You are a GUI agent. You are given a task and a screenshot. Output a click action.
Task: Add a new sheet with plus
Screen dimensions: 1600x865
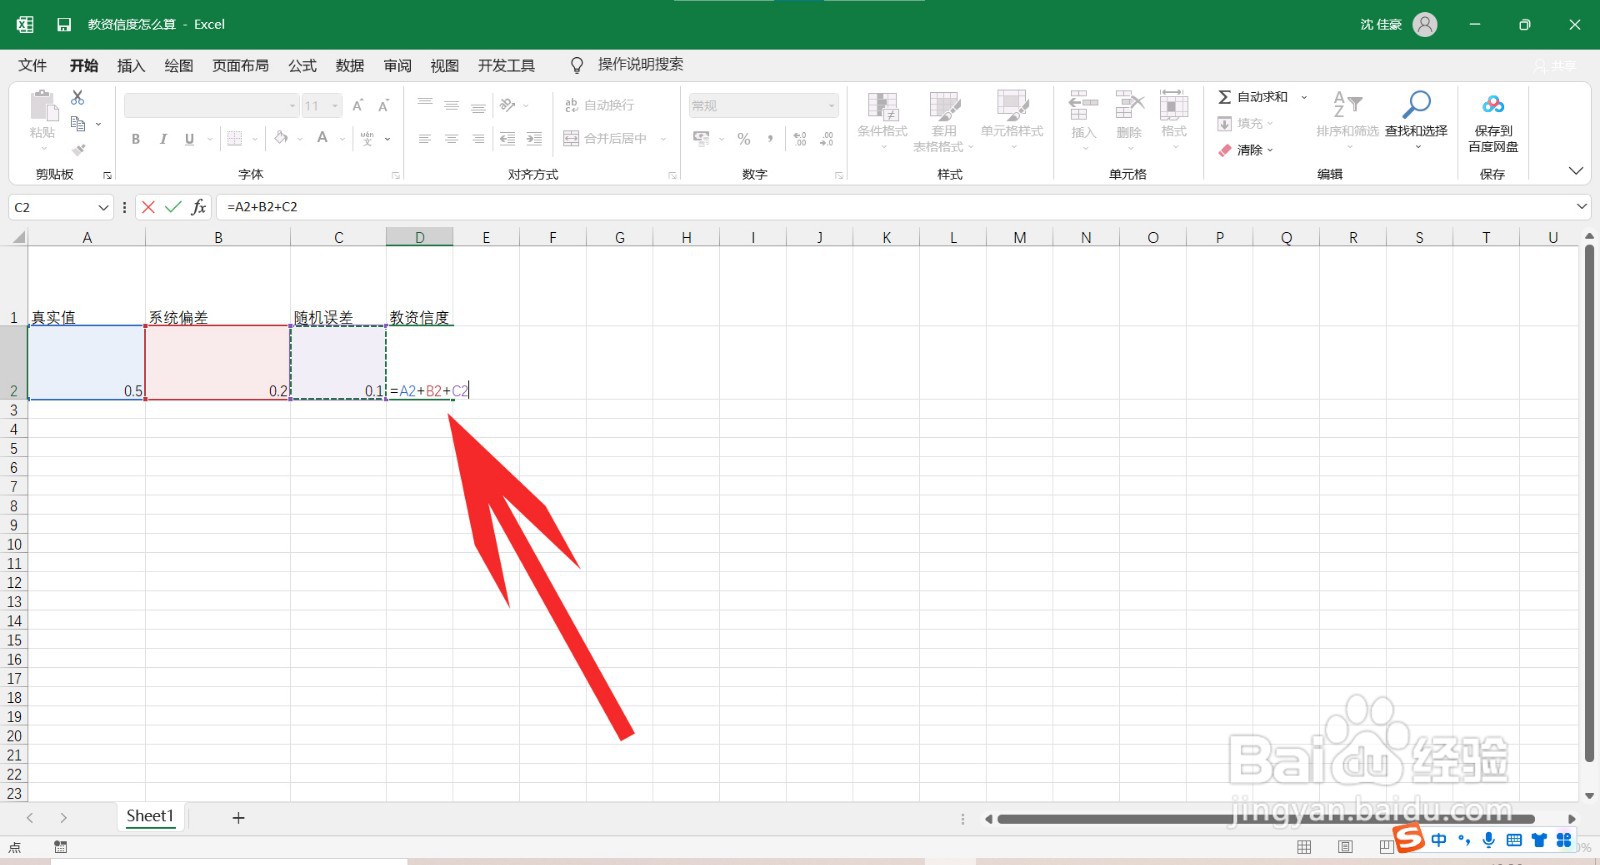coord(238,818)
